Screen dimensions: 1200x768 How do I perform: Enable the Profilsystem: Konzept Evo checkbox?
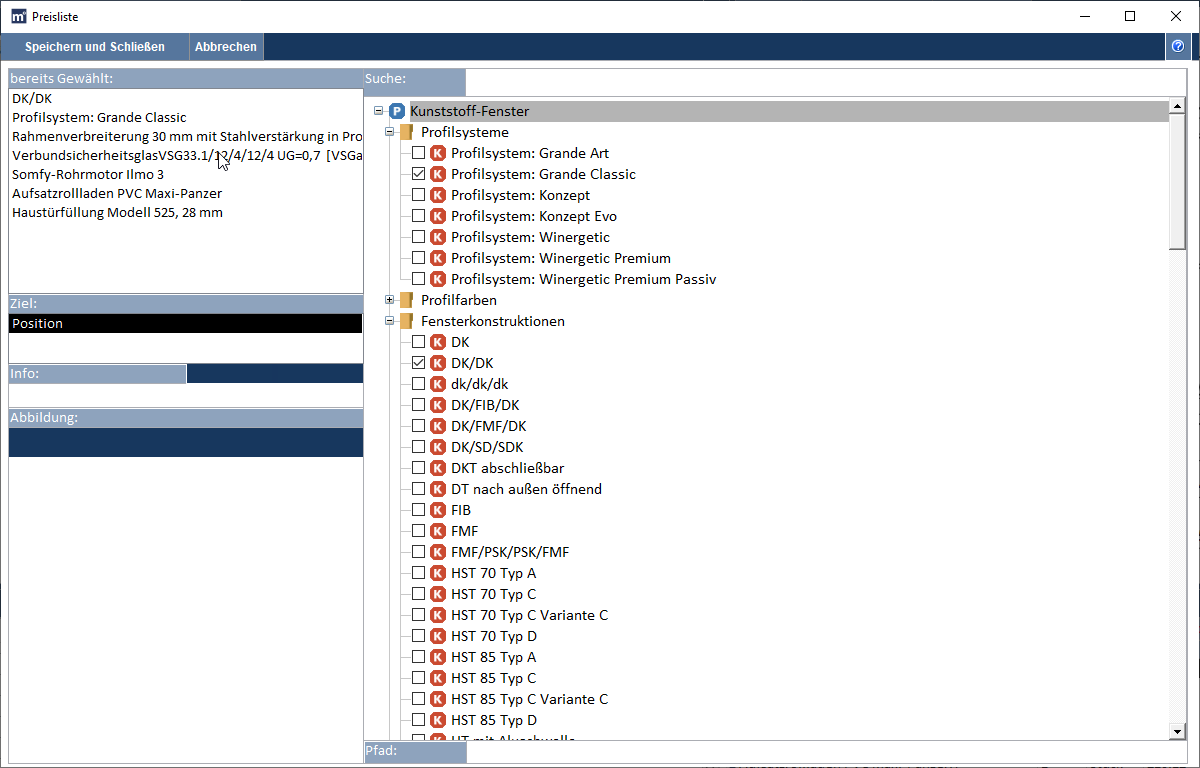(419, 217)
